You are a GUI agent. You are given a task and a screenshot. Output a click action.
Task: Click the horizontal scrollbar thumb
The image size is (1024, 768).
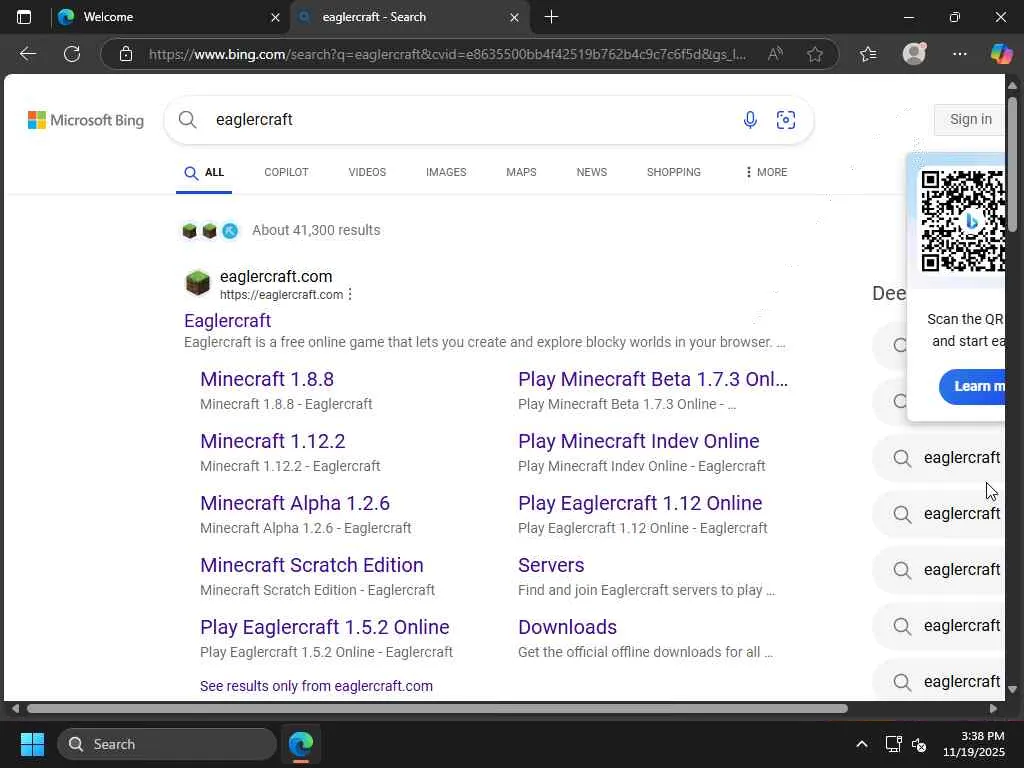(x=438, y=709)
